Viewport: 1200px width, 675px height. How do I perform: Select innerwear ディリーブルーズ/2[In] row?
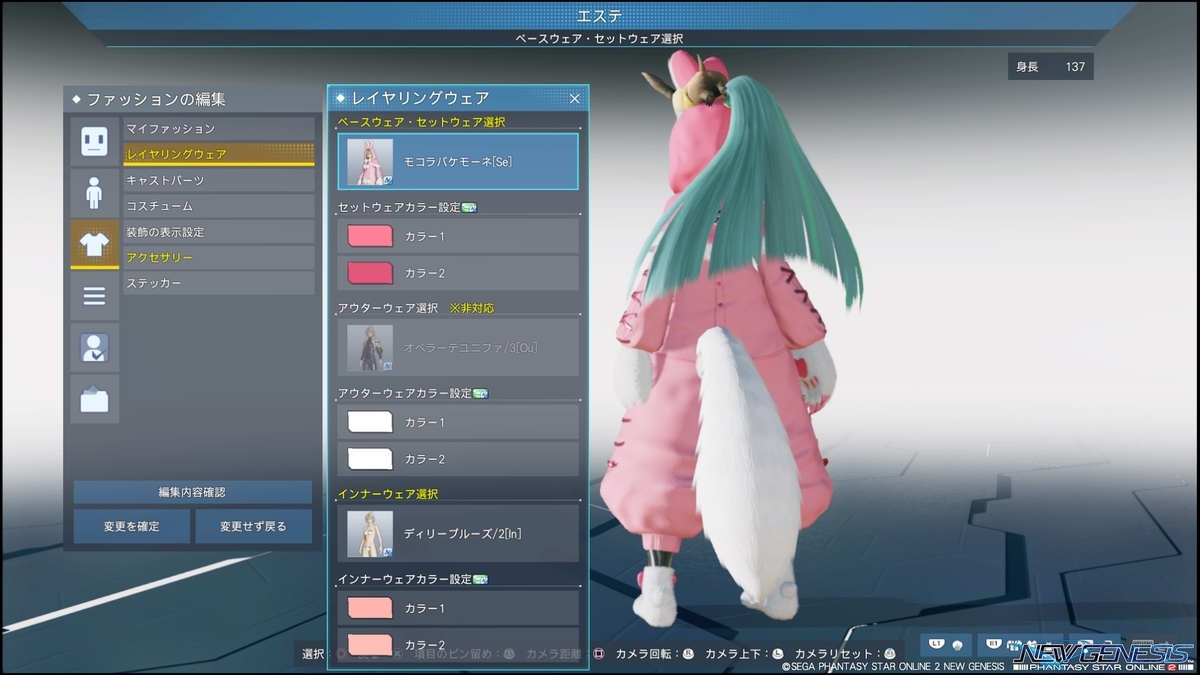(x=458, y=533)
